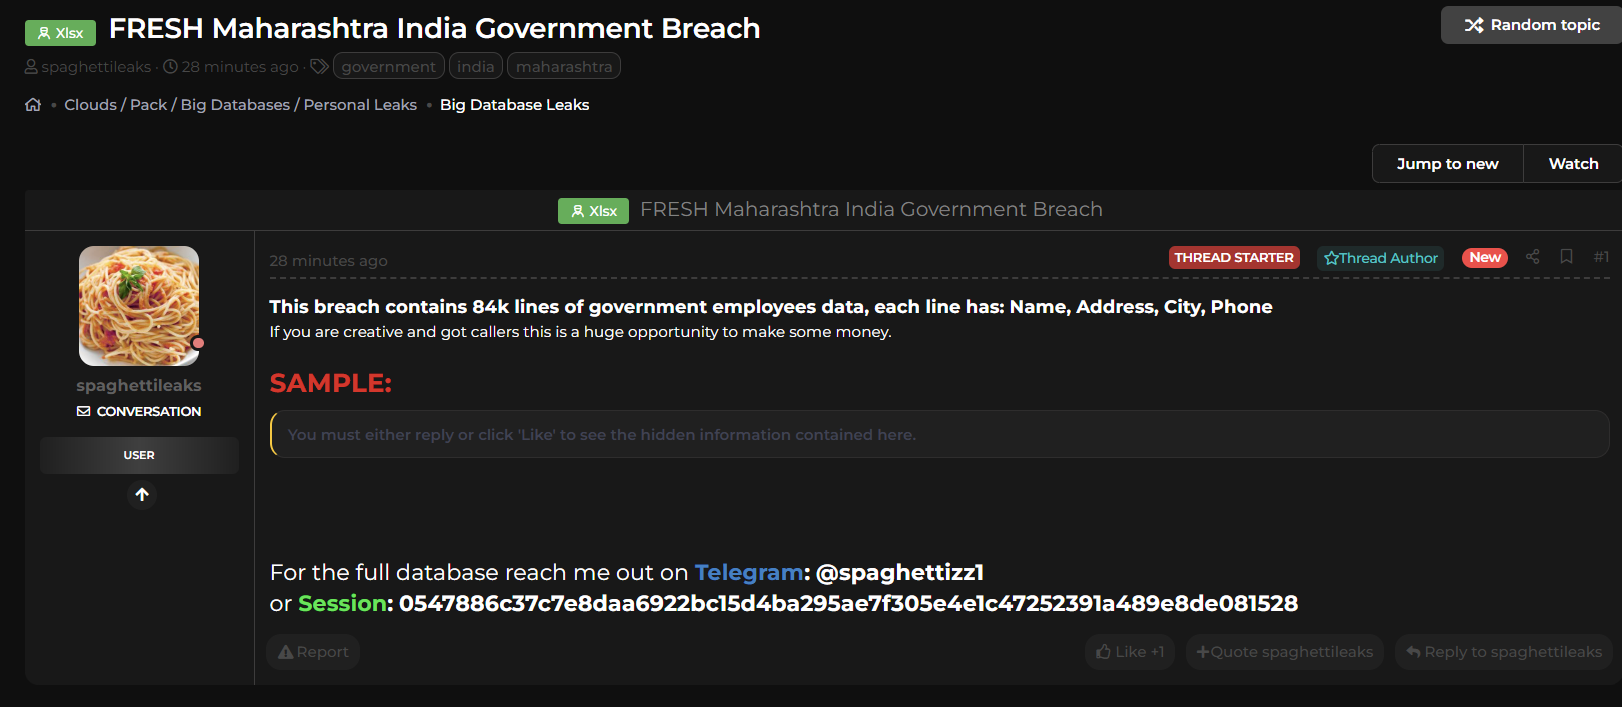Click the green Xlsx prefix beside the page title
This screenshot has width=1622, height=707.
pyautogui.click(x=60, y=33)
